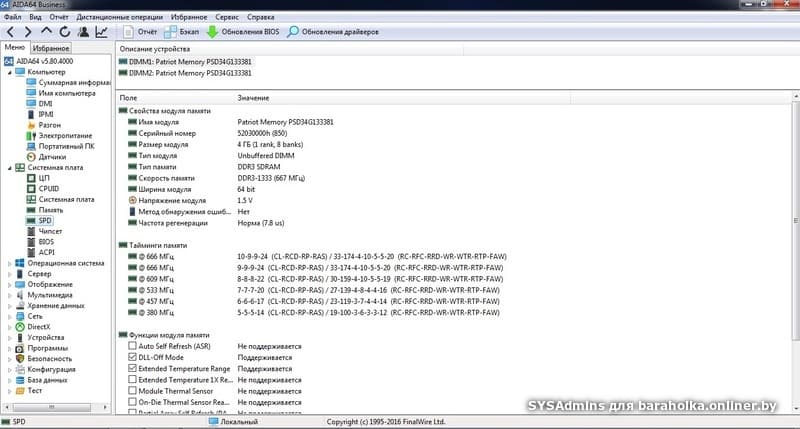Select Портативный ПК tree item

click(x=60, y=146)
